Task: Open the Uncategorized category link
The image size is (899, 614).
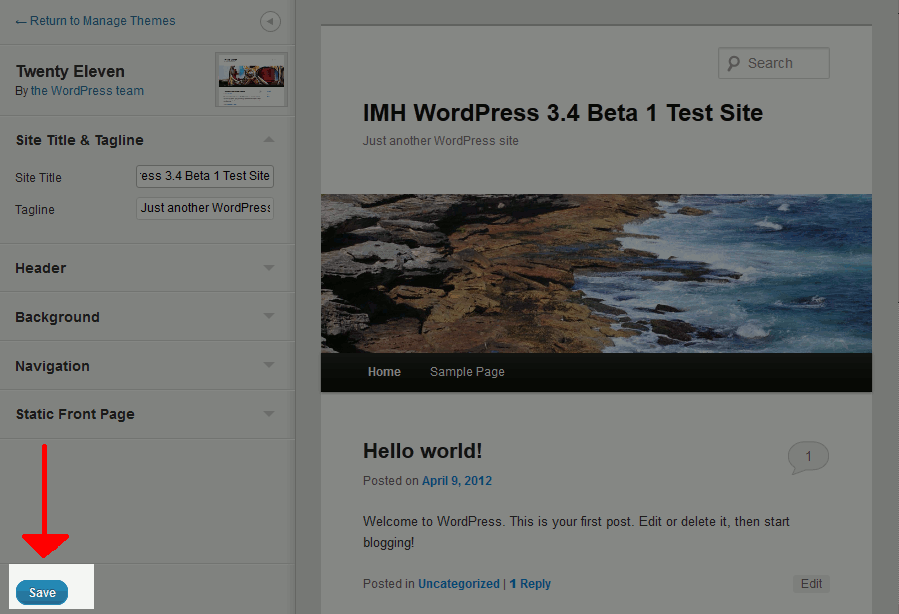Action: coord(458,584)
